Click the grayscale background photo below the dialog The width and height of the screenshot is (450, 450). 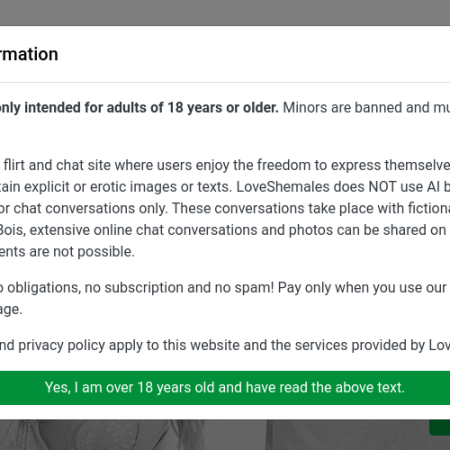point(213,435)
